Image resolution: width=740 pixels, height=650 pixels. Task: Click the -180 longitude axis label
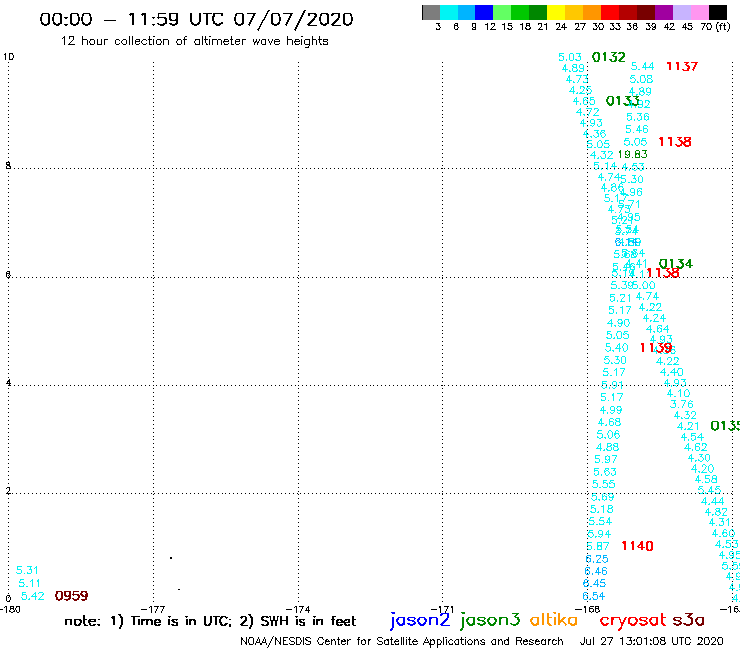click(10, 609)
